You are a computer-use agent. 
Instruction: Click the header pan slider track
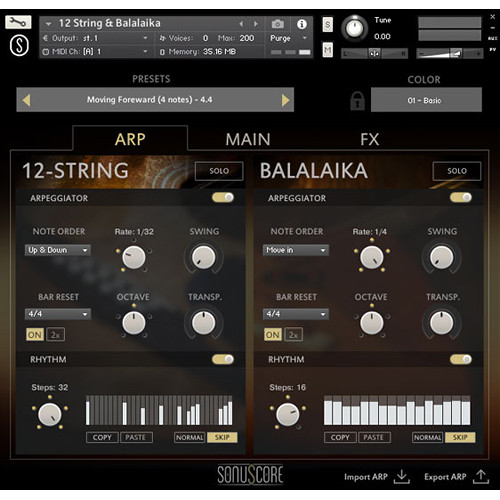coord(374,53)
